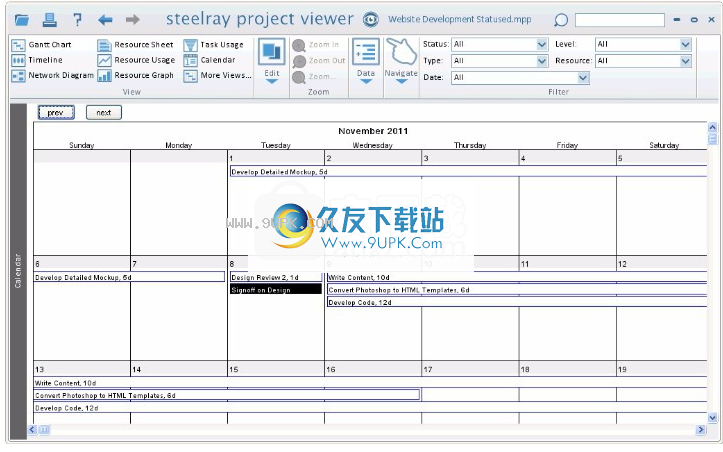
Task: Click the horizontal scrollbar right arrow
Action: point(701,430)
